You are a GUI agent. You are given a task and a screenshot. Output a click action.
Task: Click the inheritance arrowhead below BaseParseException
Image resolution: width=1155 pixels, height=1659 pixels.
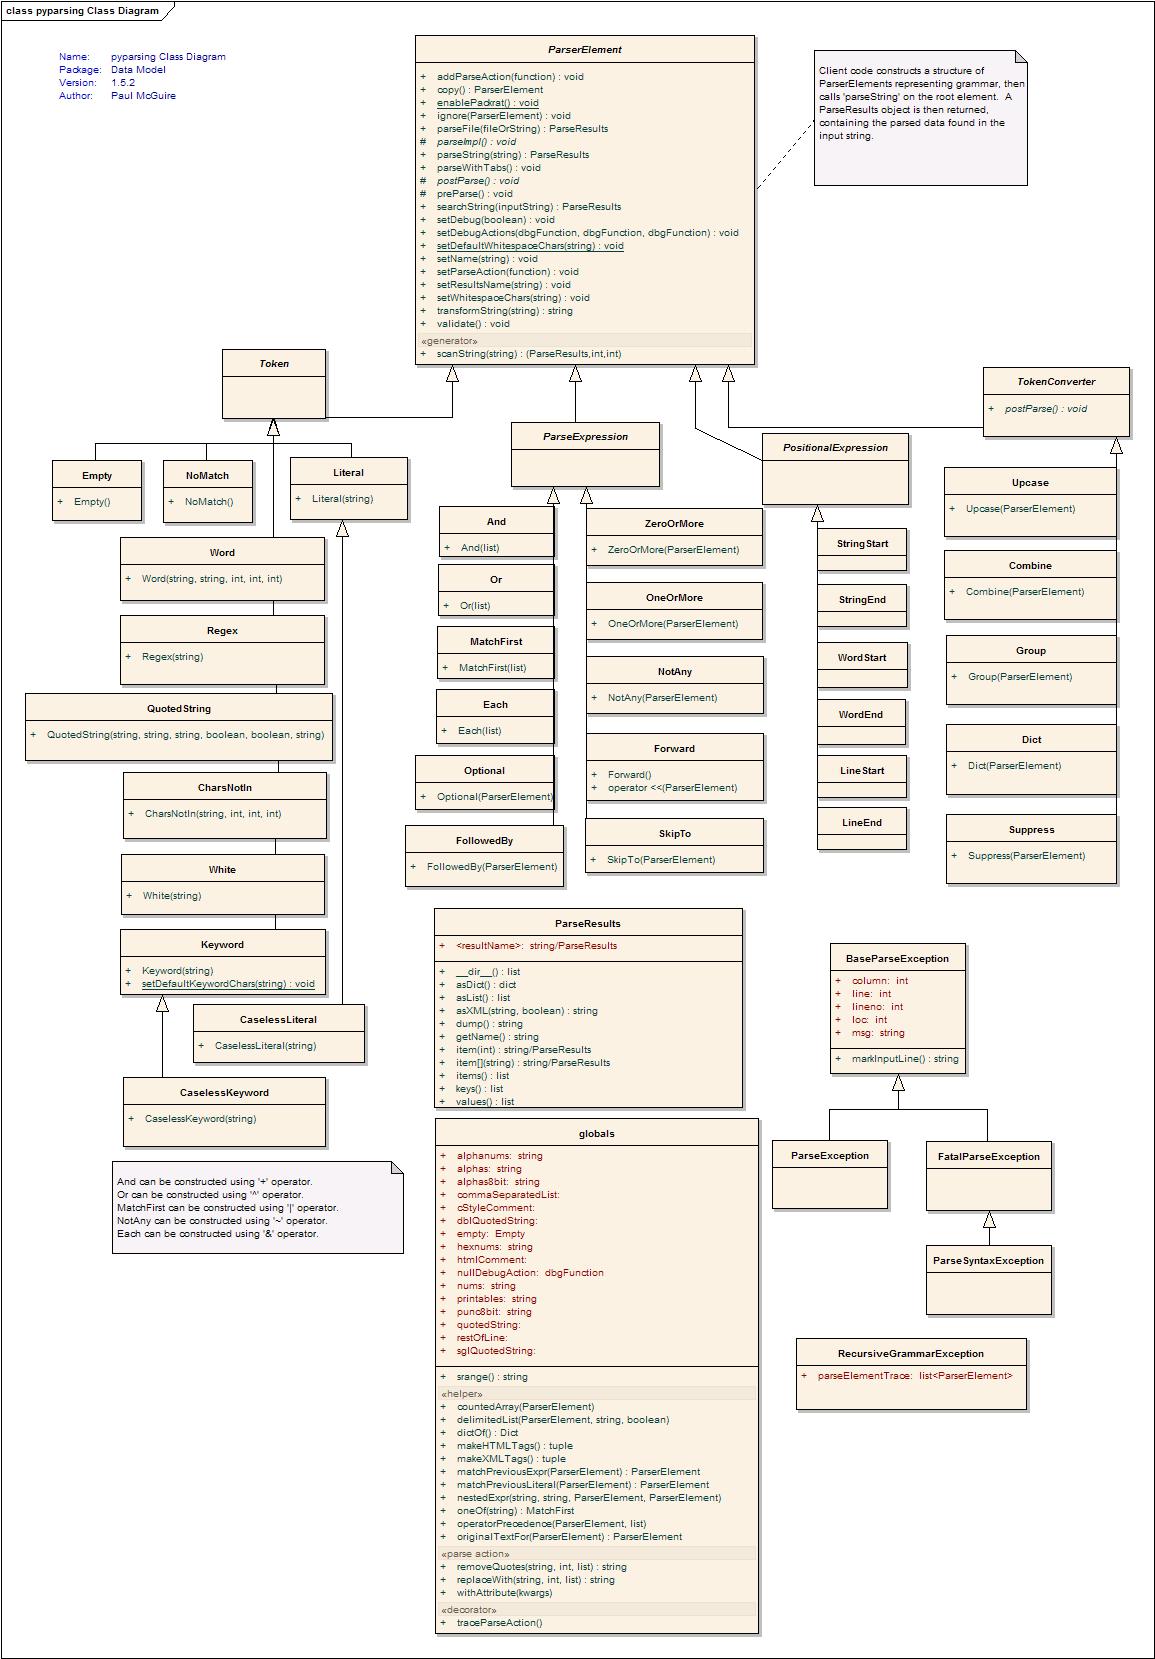pos(898,1083)
